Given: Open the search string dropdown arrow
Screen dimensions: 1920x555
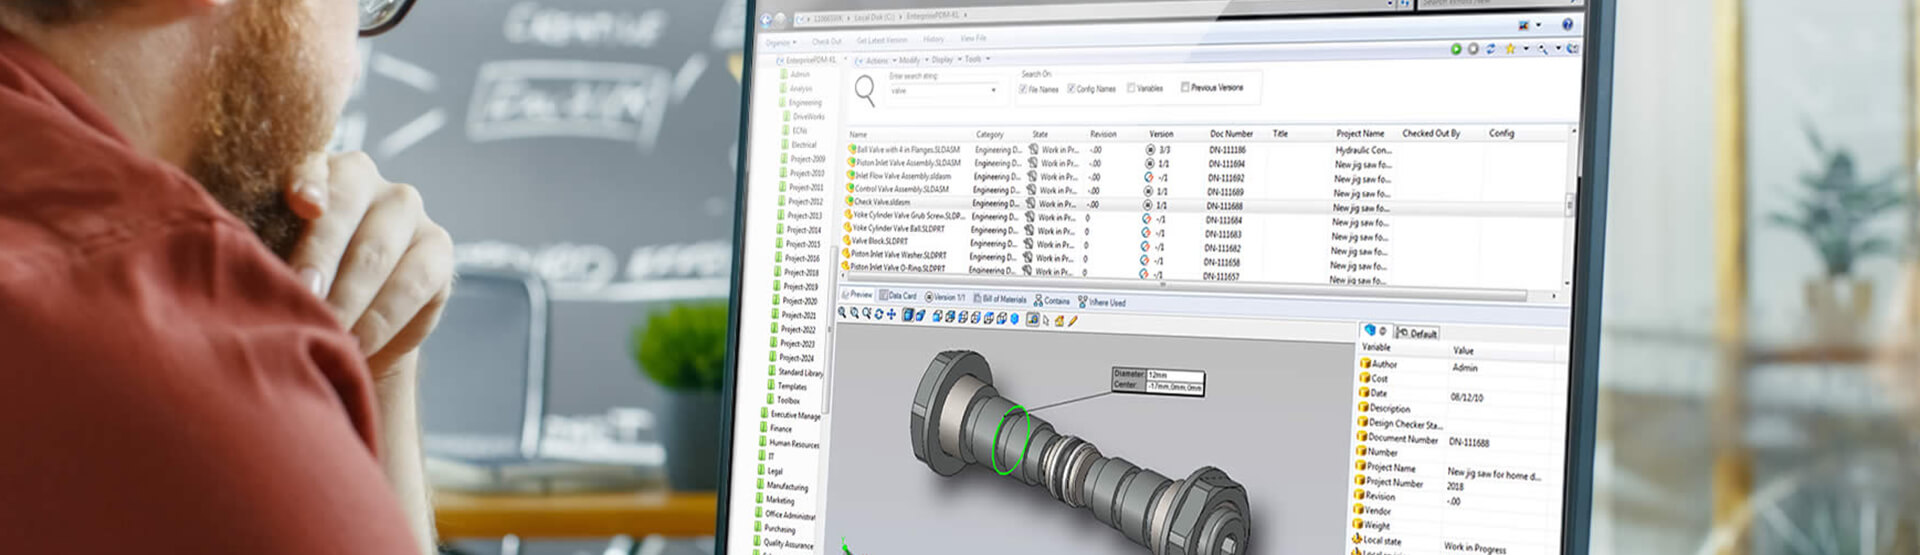Looking at the screenshot, I should [x=993, y=90].
